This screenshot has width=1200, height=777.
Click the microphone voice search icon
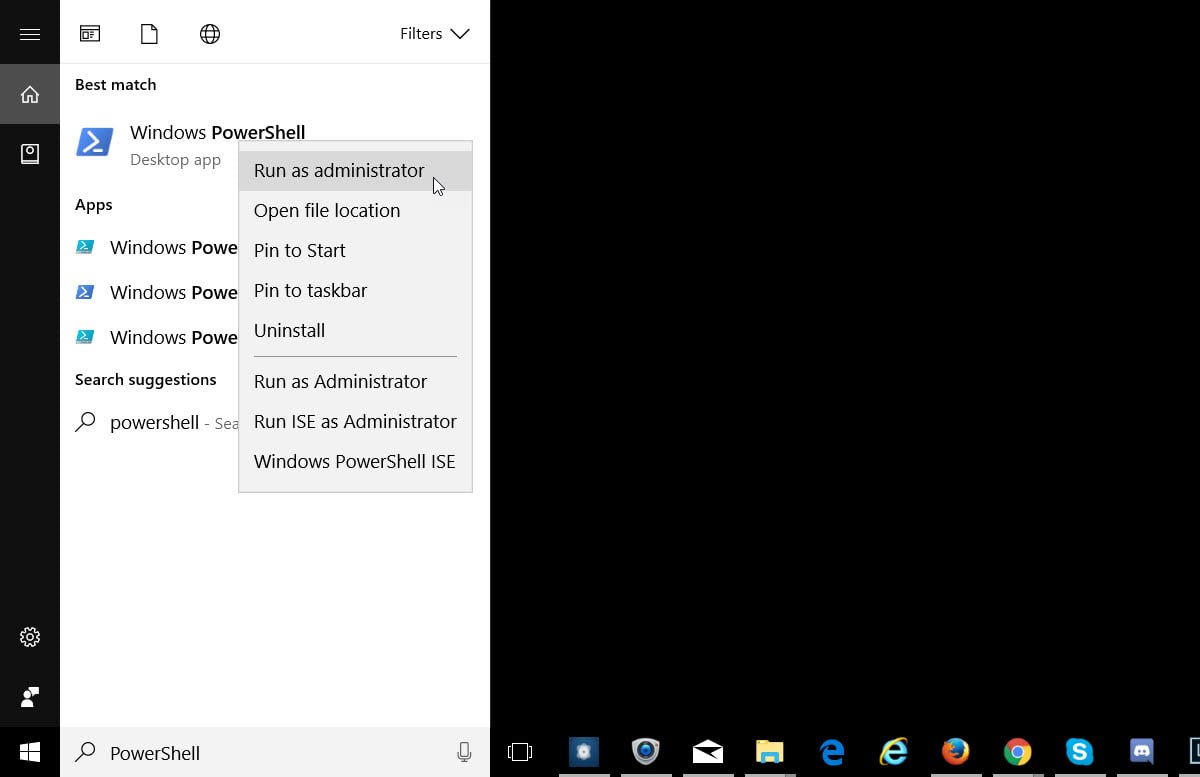tap(464, 752)
